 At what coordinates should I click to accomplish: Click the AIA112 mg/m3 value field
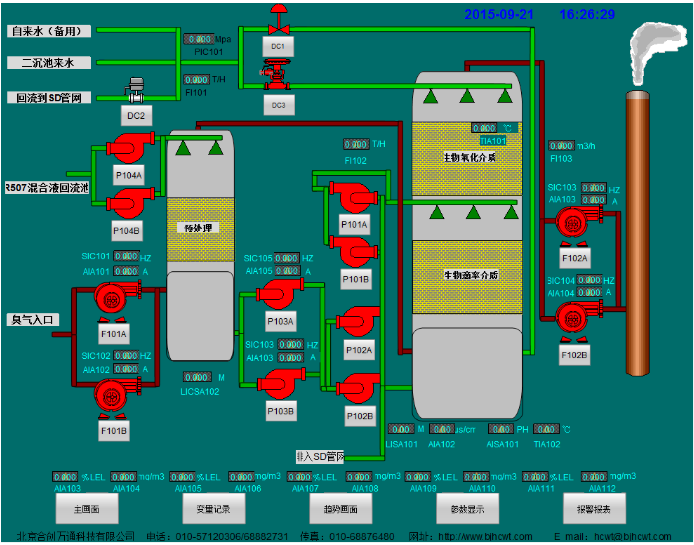(594, 477)
